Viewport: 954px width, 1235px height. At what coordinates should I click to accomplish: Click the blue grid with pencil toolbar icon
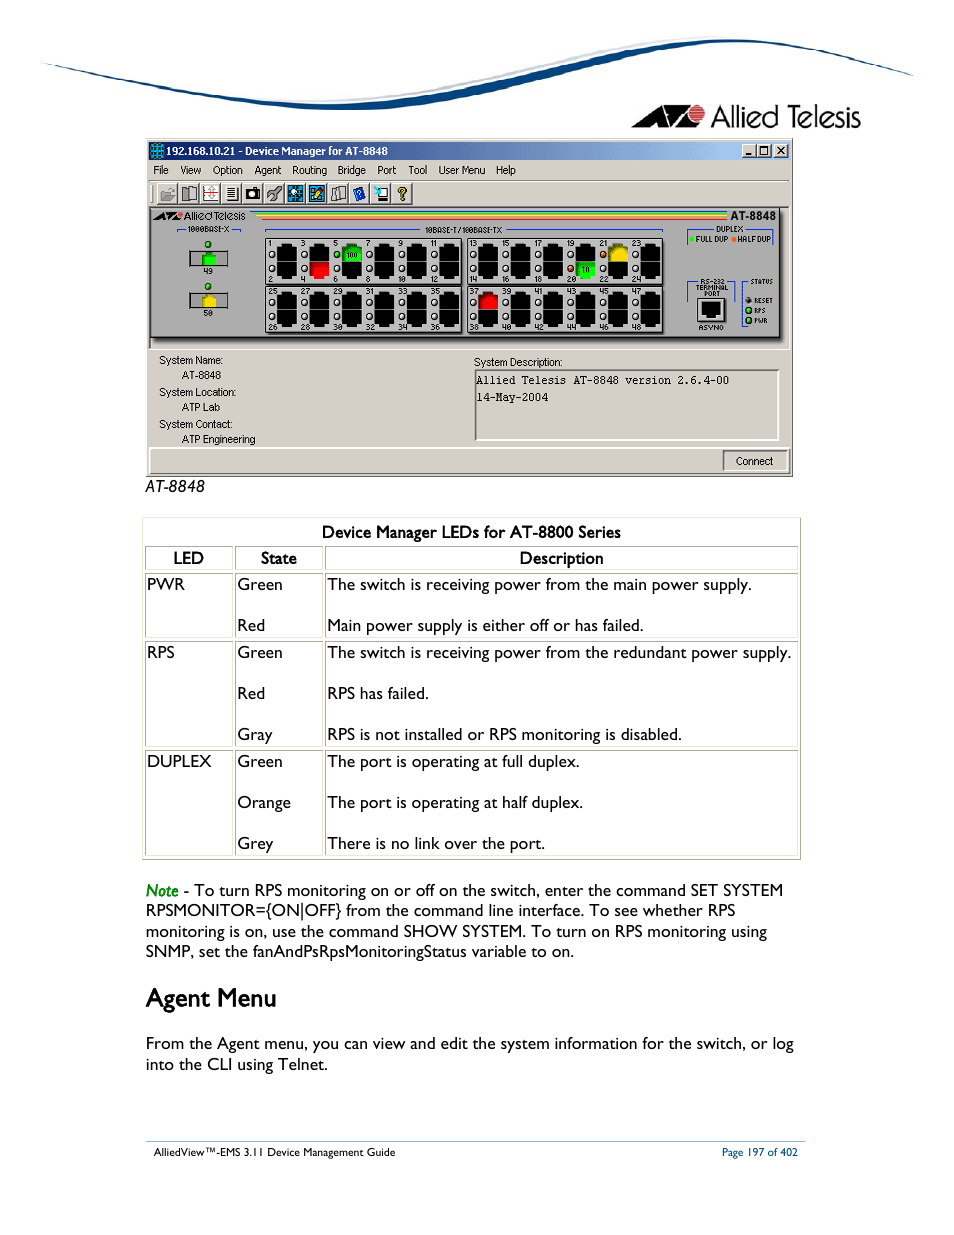pos(317,194)
